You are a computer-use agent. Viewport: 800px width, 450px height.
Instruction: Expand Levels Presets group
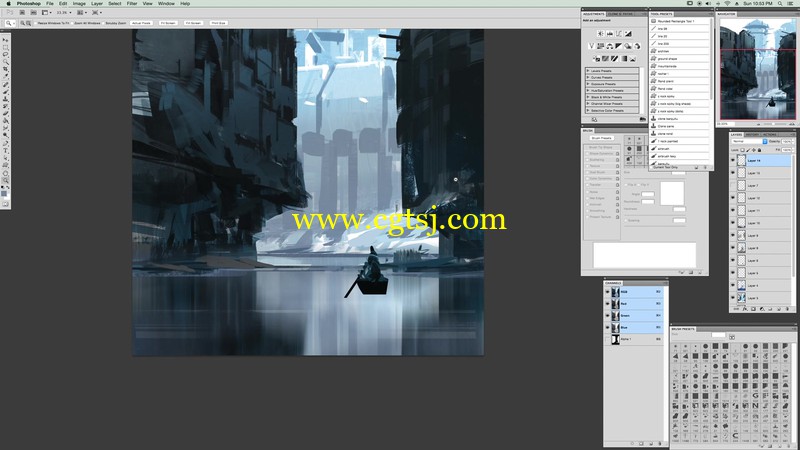588,71
